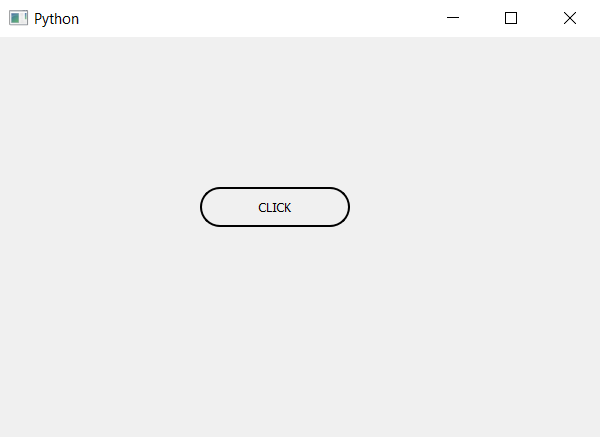The width and height of the screenshot is (600, 437).
Task: Activate the pill-shaped CLICK push button
Action: (x=275, y=207)
